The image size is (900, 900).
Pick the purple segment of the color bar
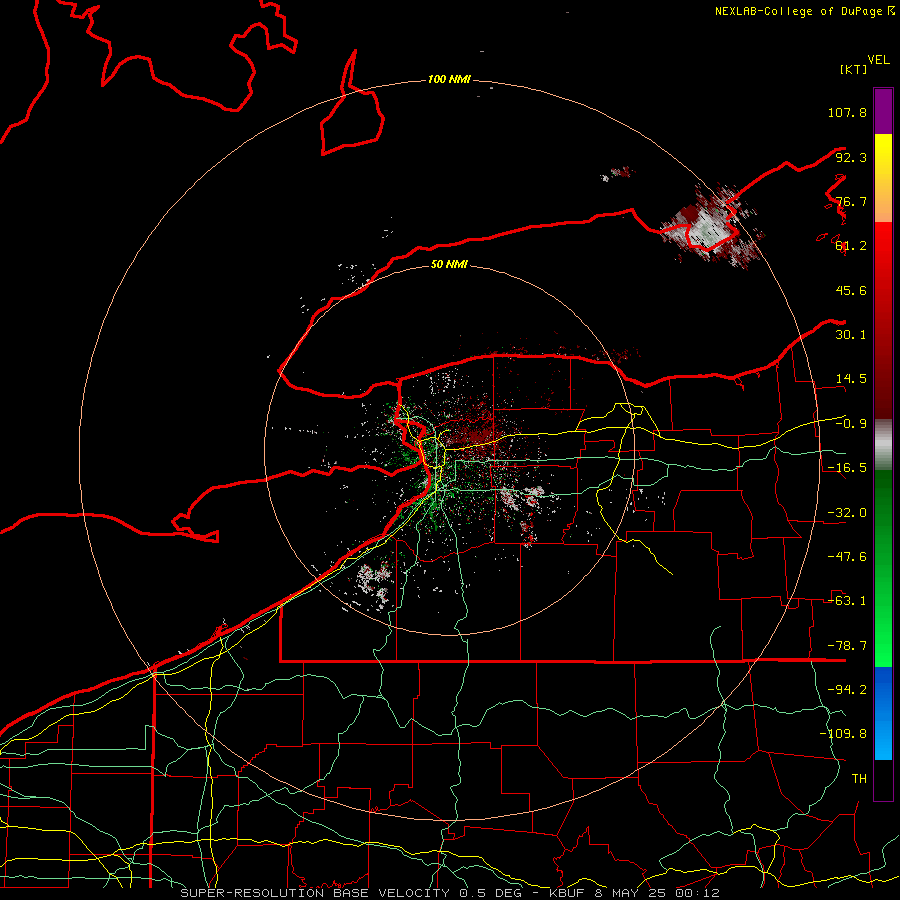pyautogui.click(x=883, y=111)
